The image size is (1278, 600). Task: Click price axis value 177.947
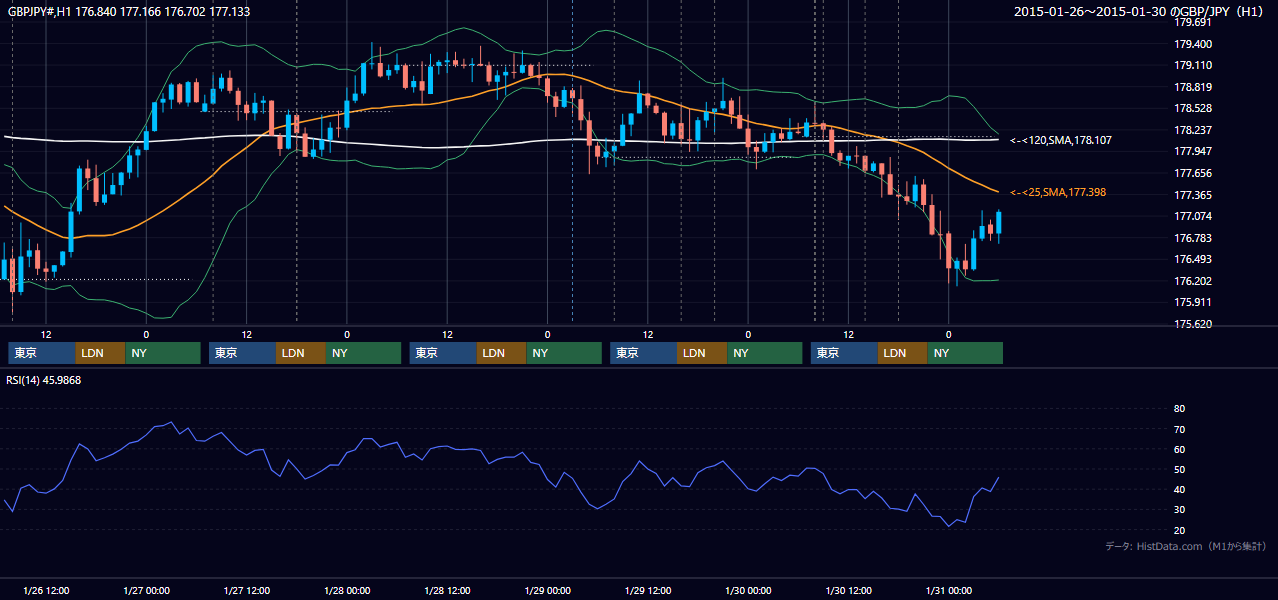pos(1193,151)
